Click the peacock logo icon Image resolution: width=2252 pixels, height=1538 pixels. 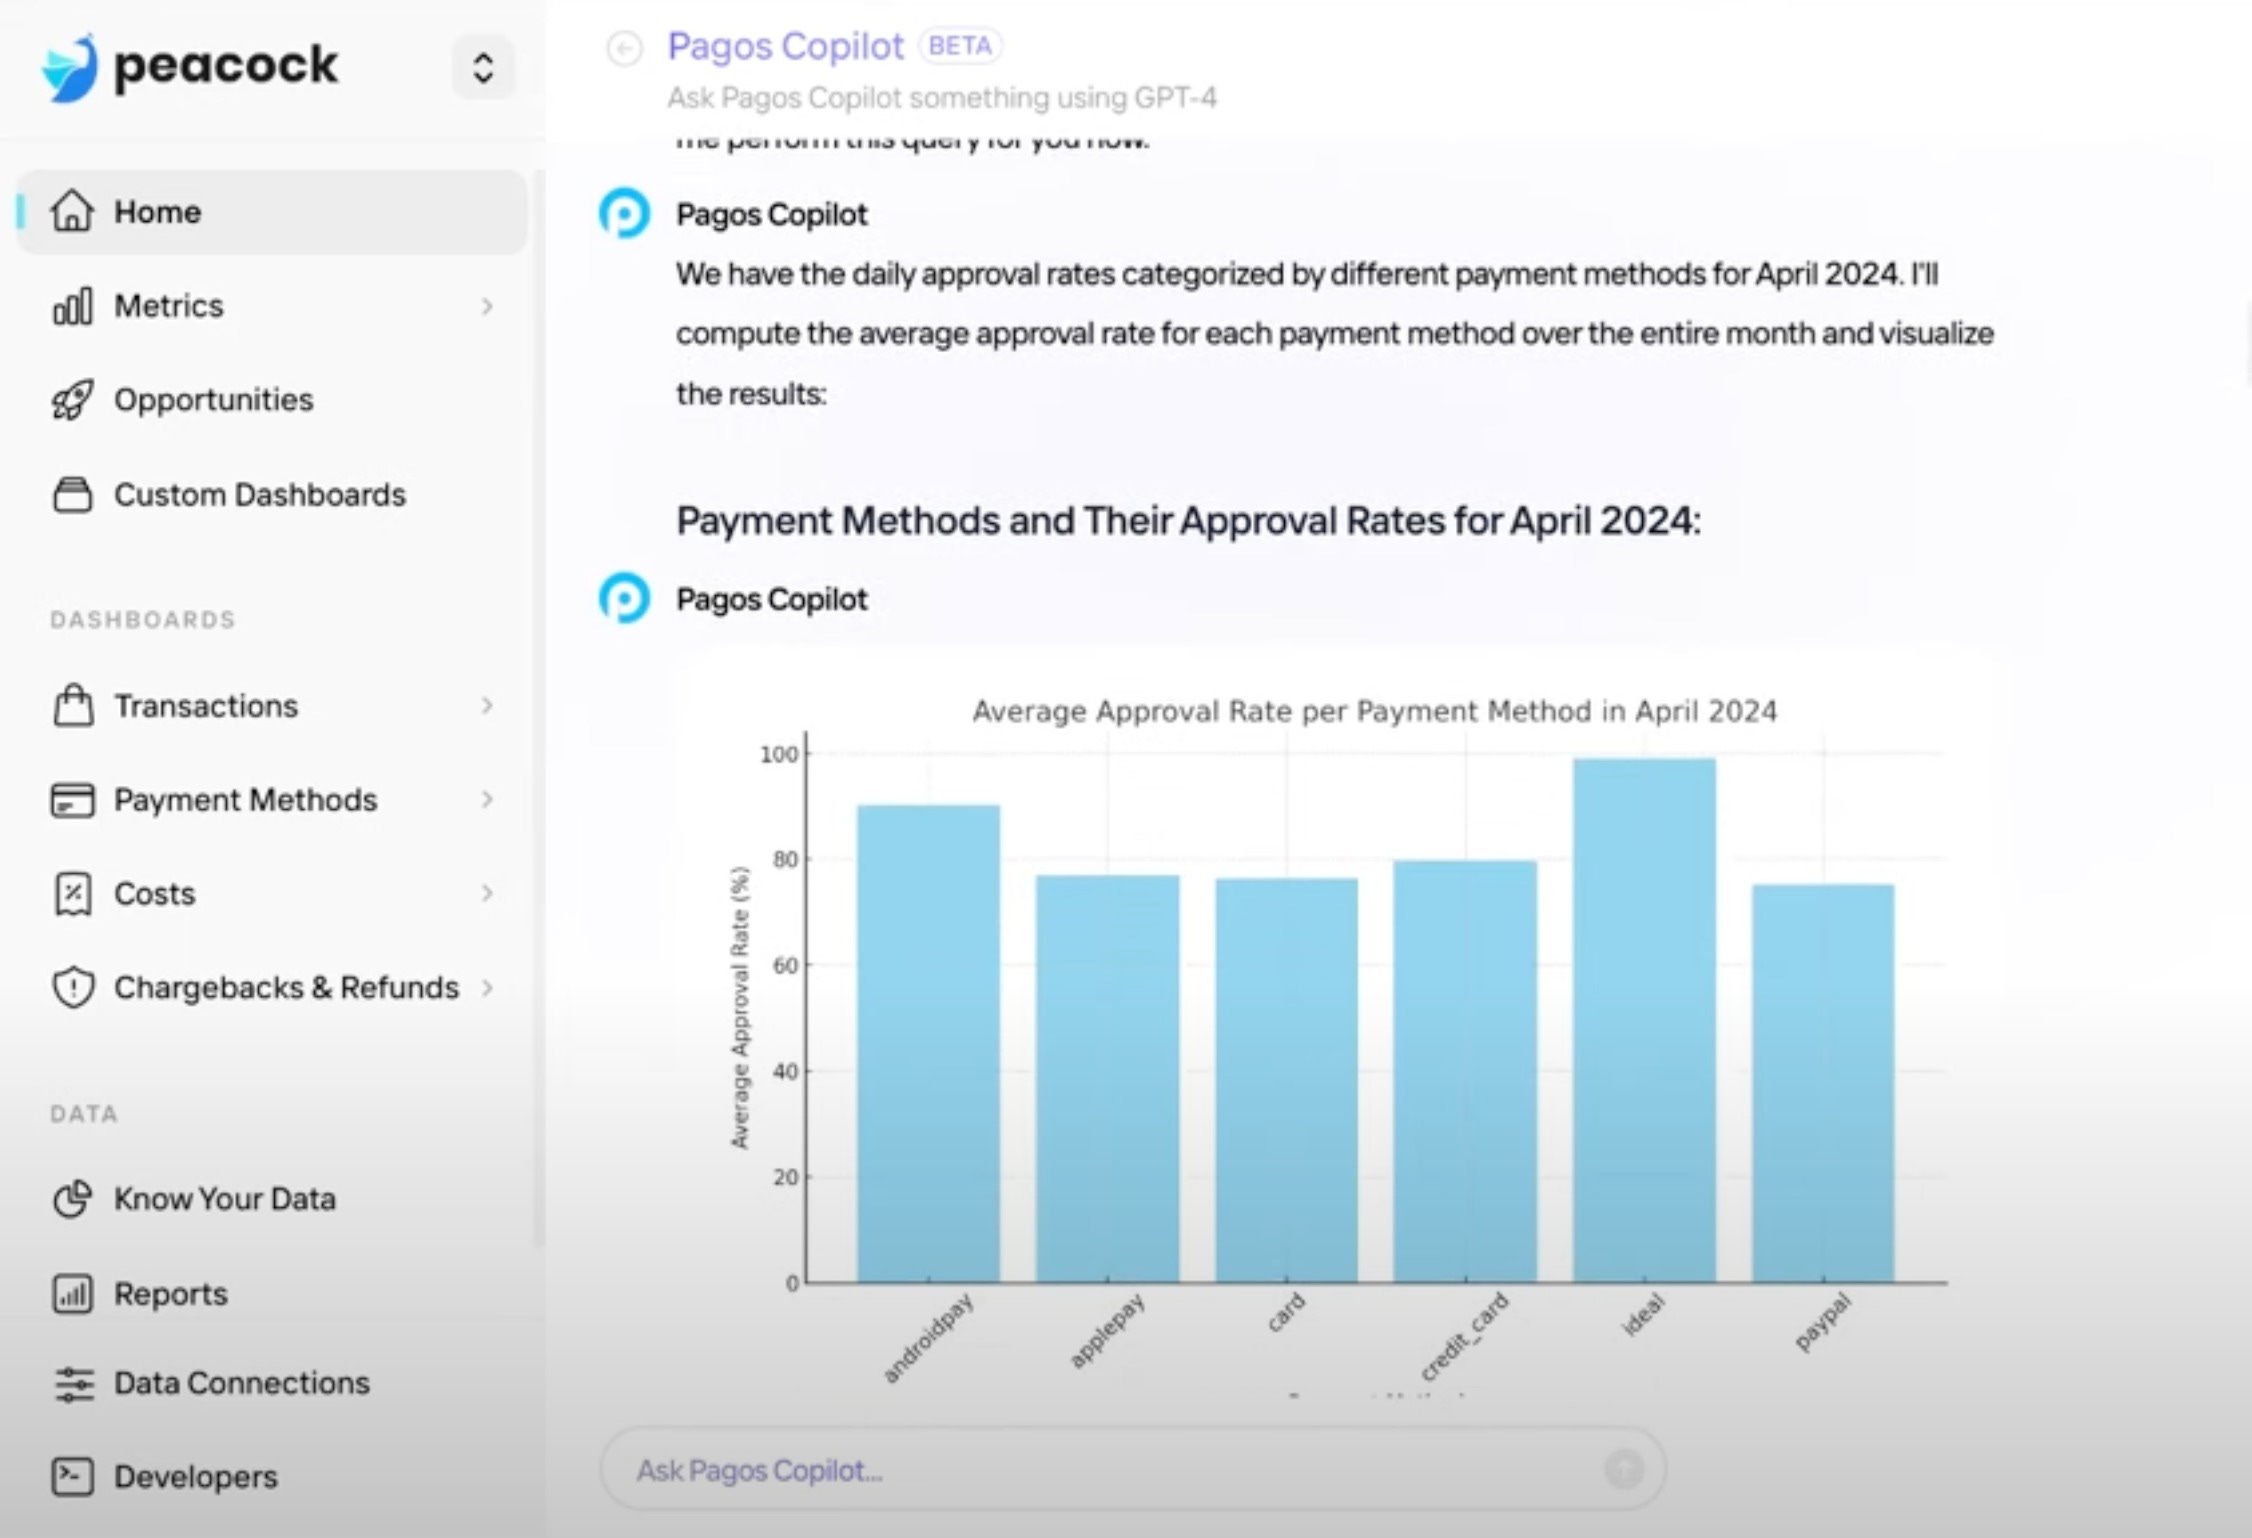pyautogui.click(x=70, y=67)
